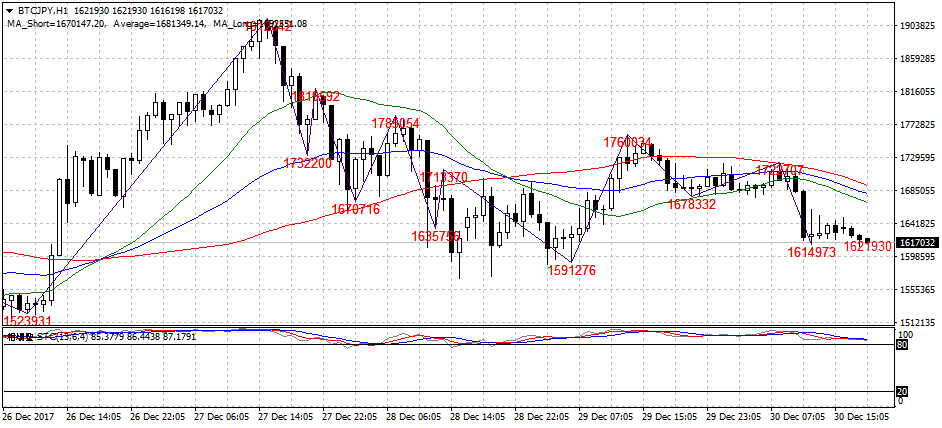Click the 1670716 red price label
942x428 pixels.
click(x=355, y=209)
